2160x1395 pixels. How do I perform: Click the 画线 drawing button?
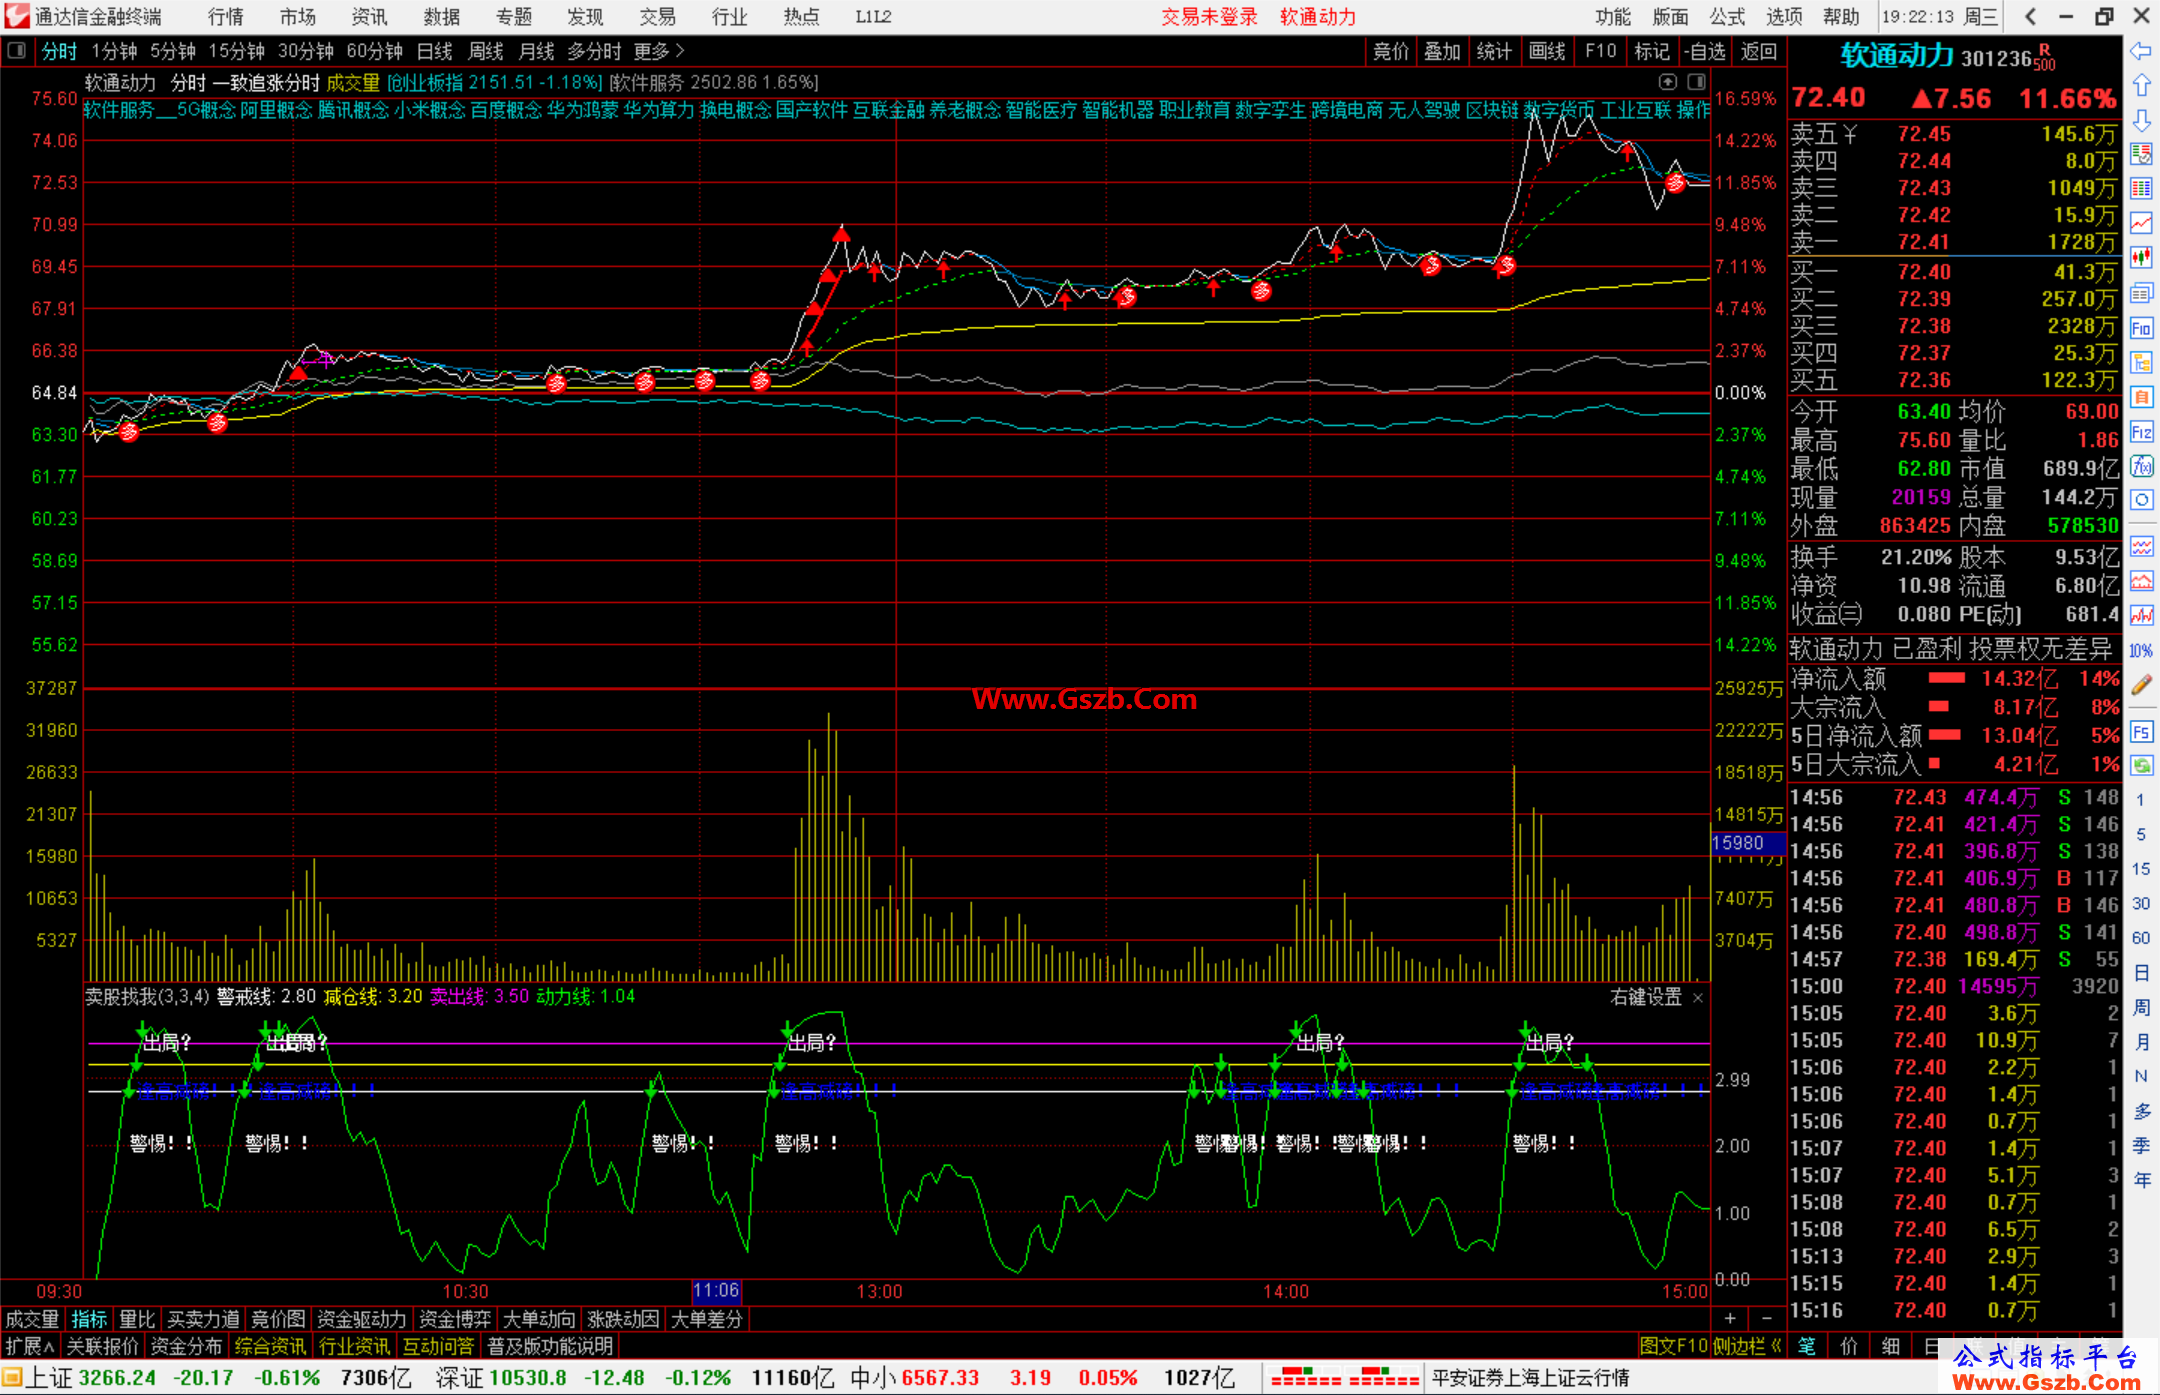(1547, 51)
